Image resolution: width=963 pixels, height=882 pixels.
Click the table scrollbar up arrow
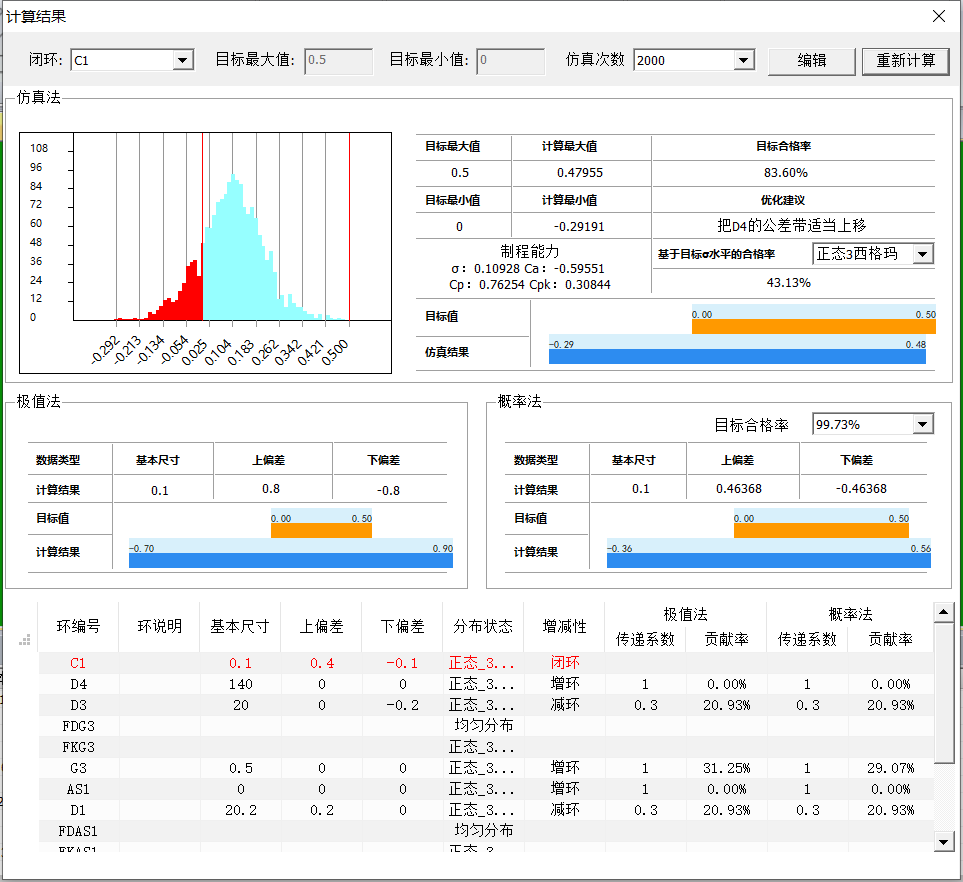point(943,612)
